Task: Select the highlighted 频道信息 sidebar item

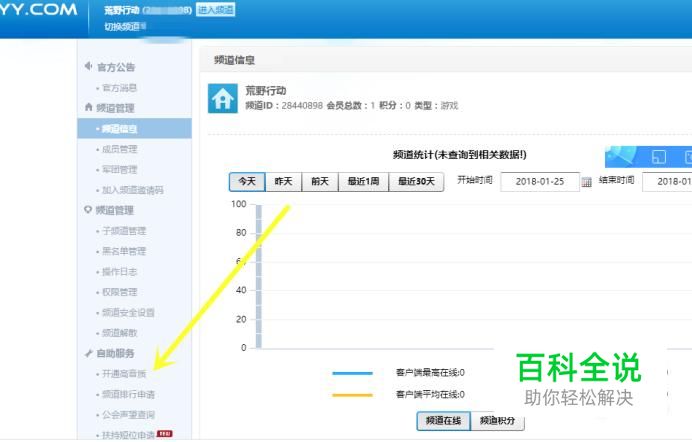Action: tap(135, 128)
